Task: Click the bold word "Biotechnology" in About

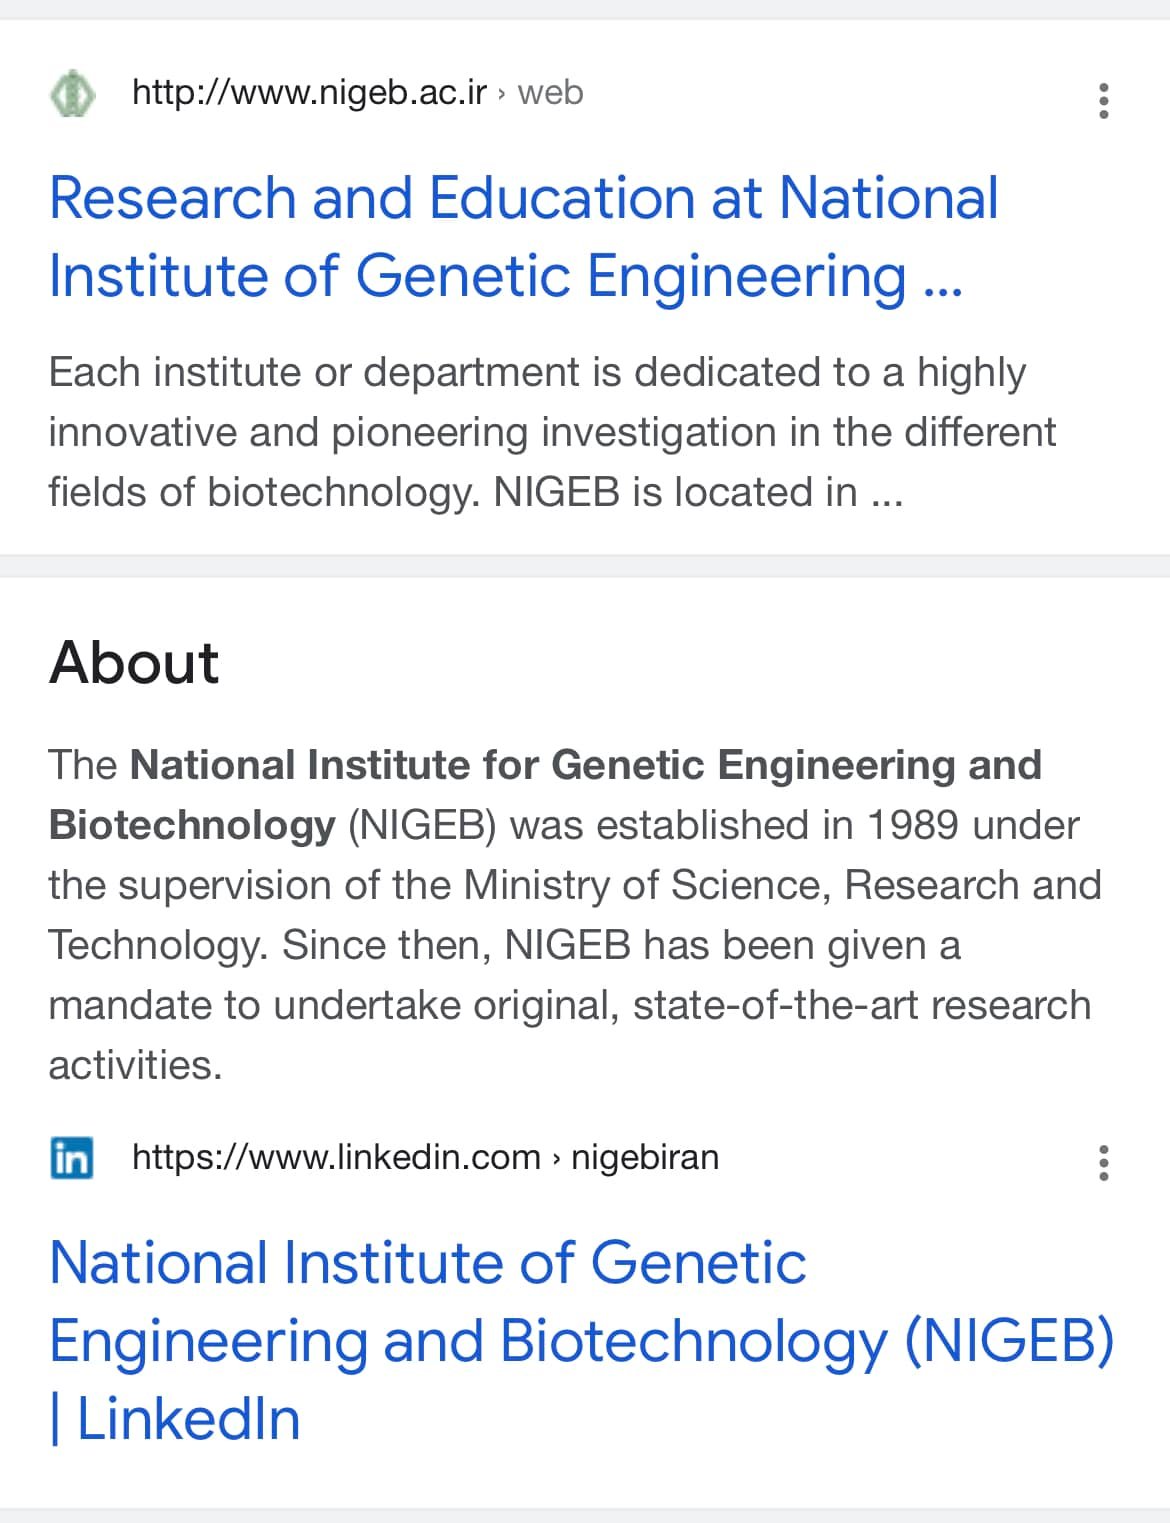Action: (x=192, y=825)
